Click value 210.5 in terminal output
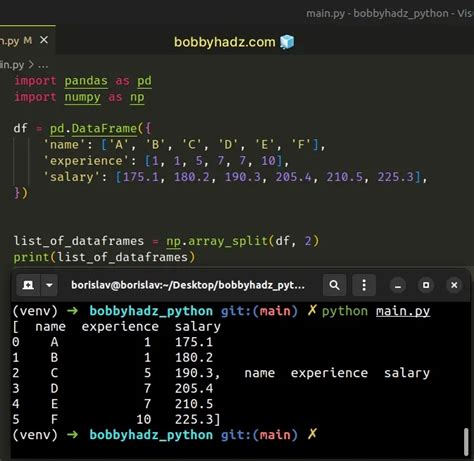 [194, 404]
